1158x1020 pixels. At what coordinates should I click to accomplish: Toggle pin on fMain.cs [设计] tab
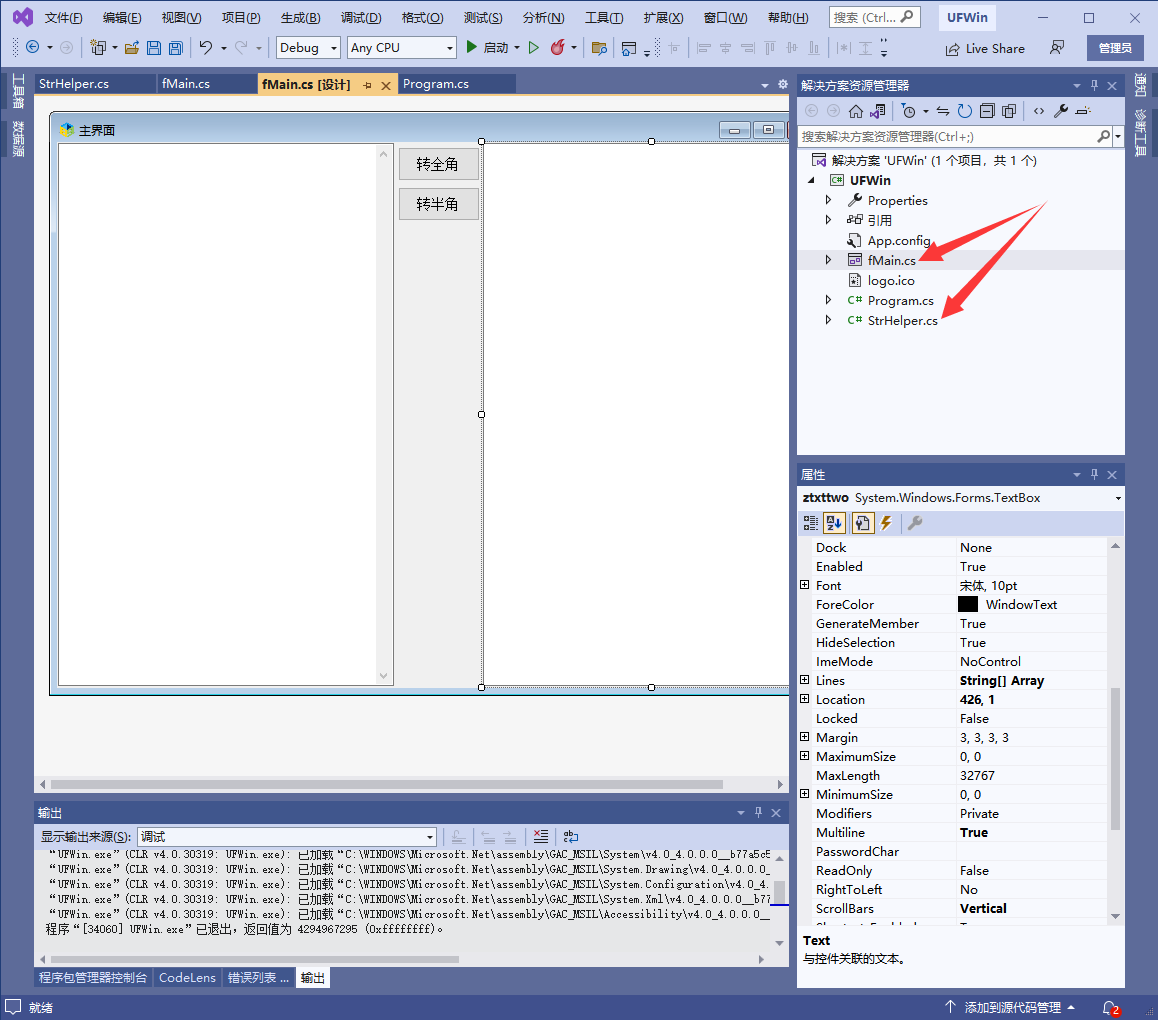[x=367, y=85]
